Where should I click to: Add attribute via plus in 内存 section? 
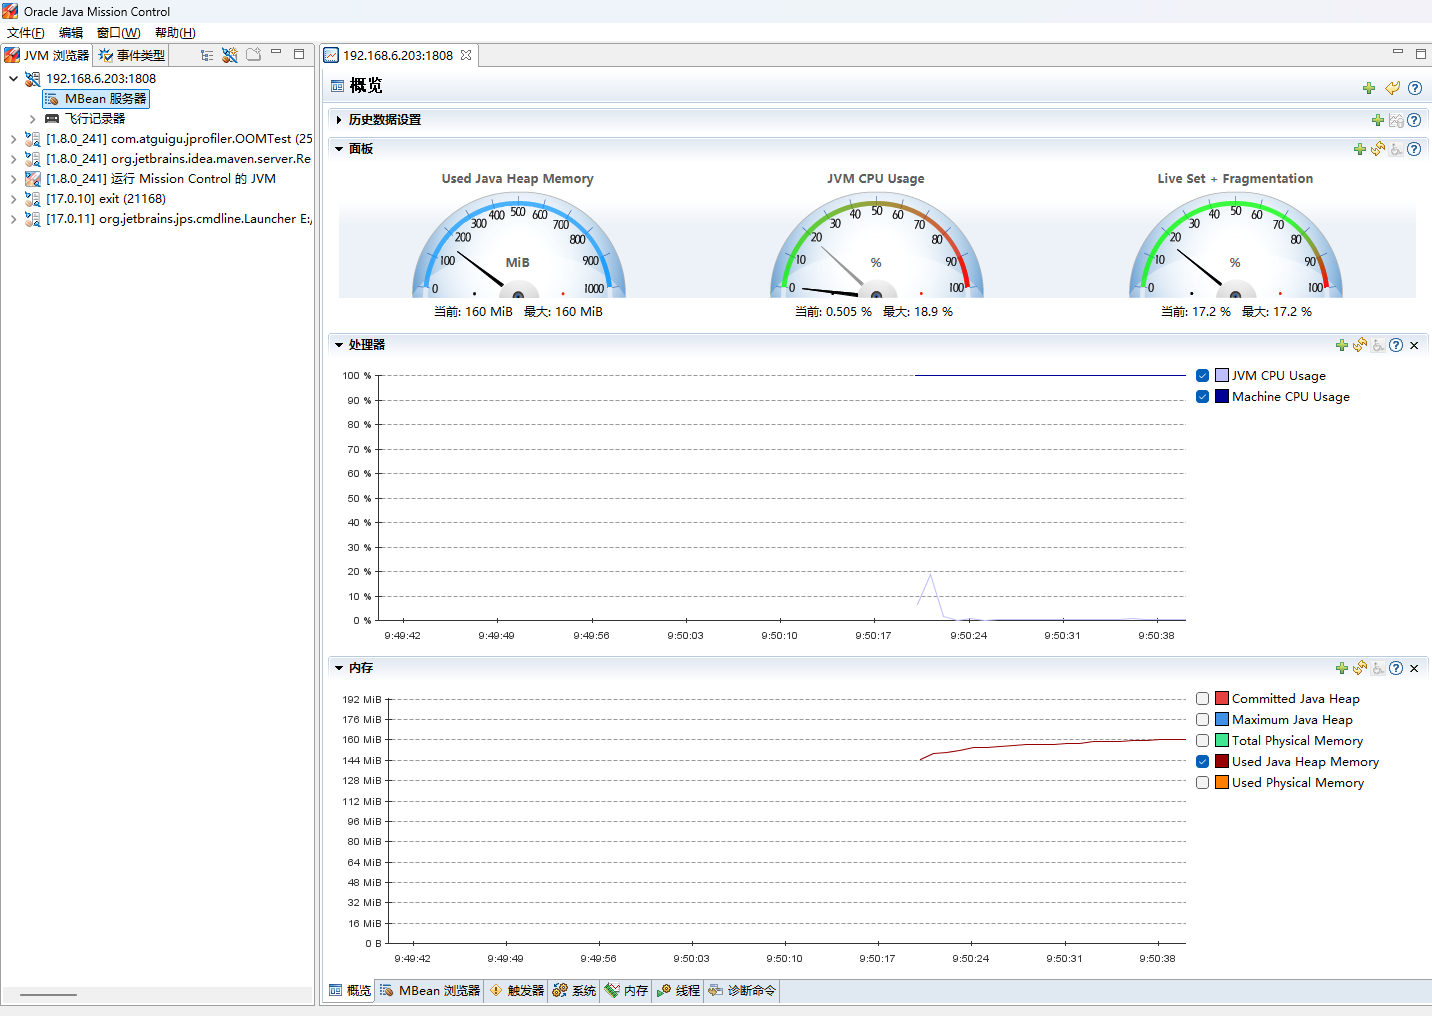(x=1342, y=668)
